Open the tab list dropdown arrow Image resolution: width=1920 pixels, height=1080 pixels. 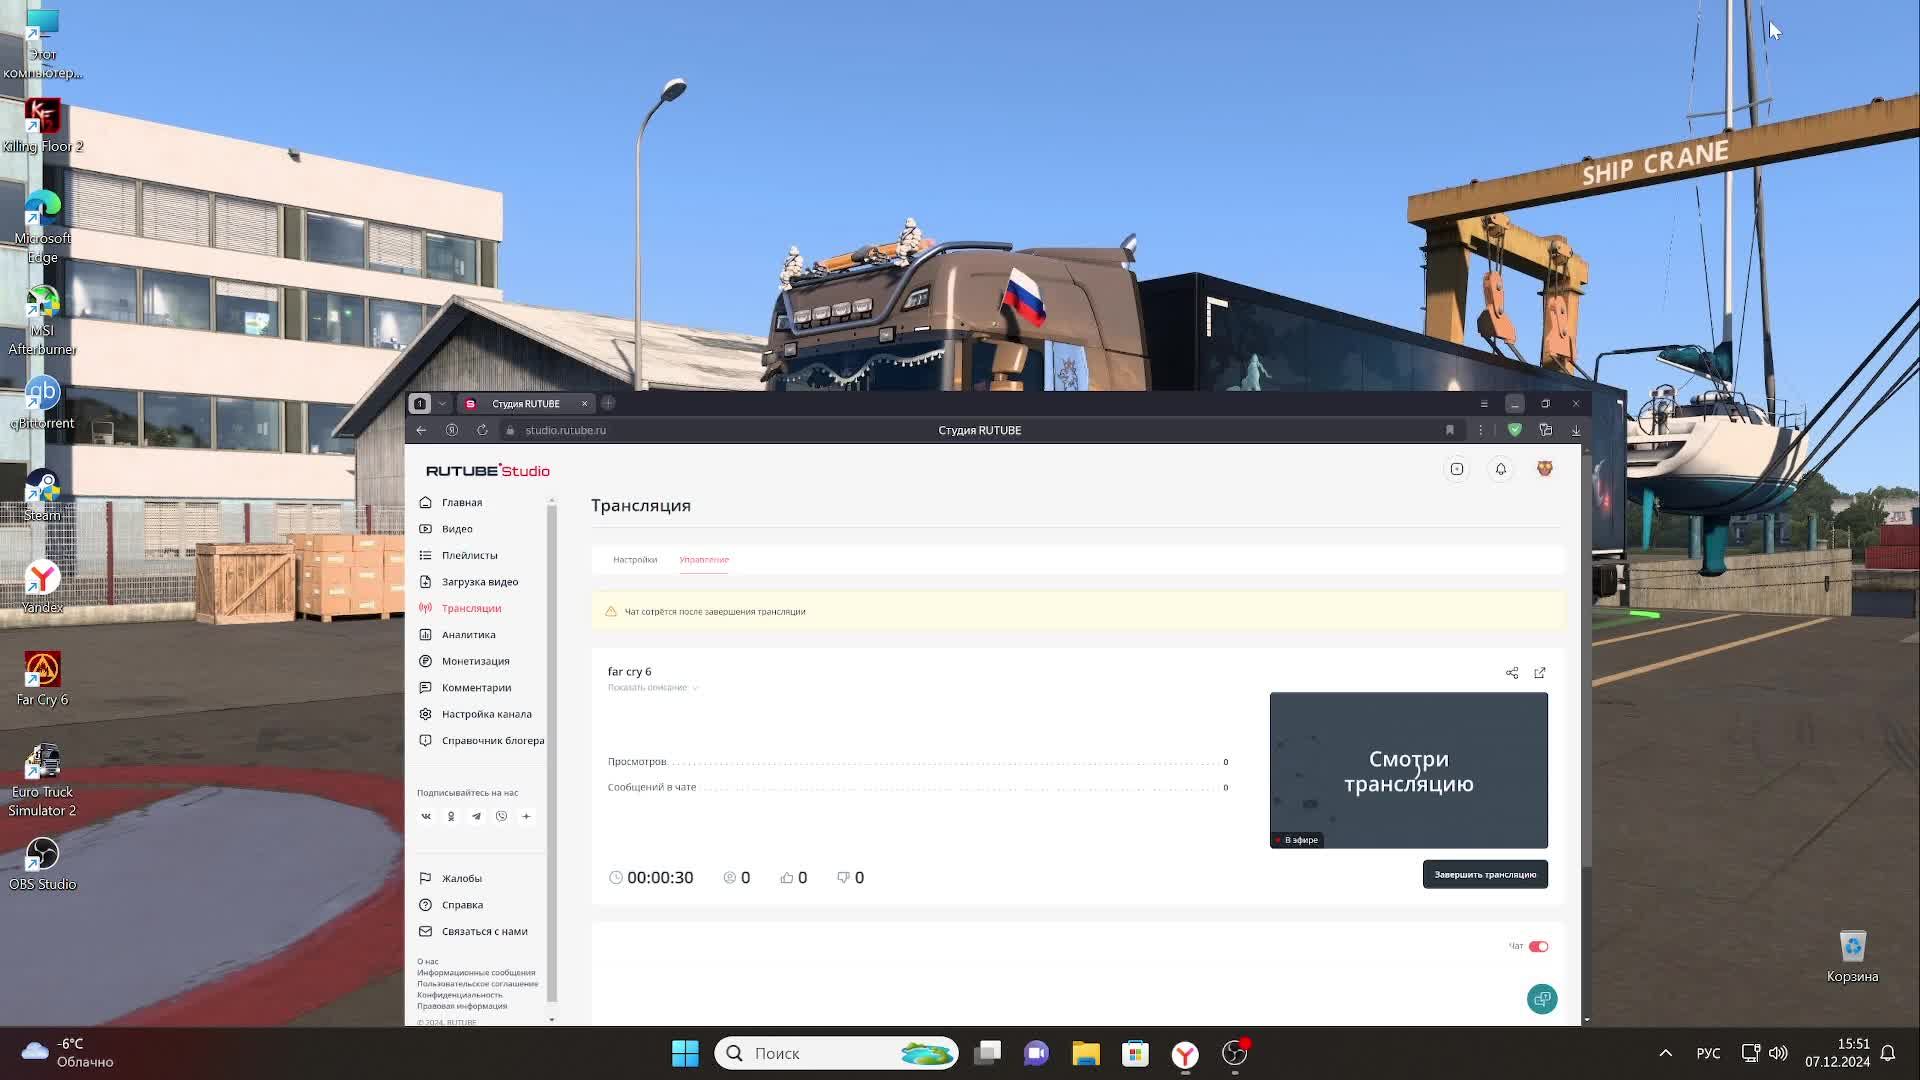click(442, 404)
